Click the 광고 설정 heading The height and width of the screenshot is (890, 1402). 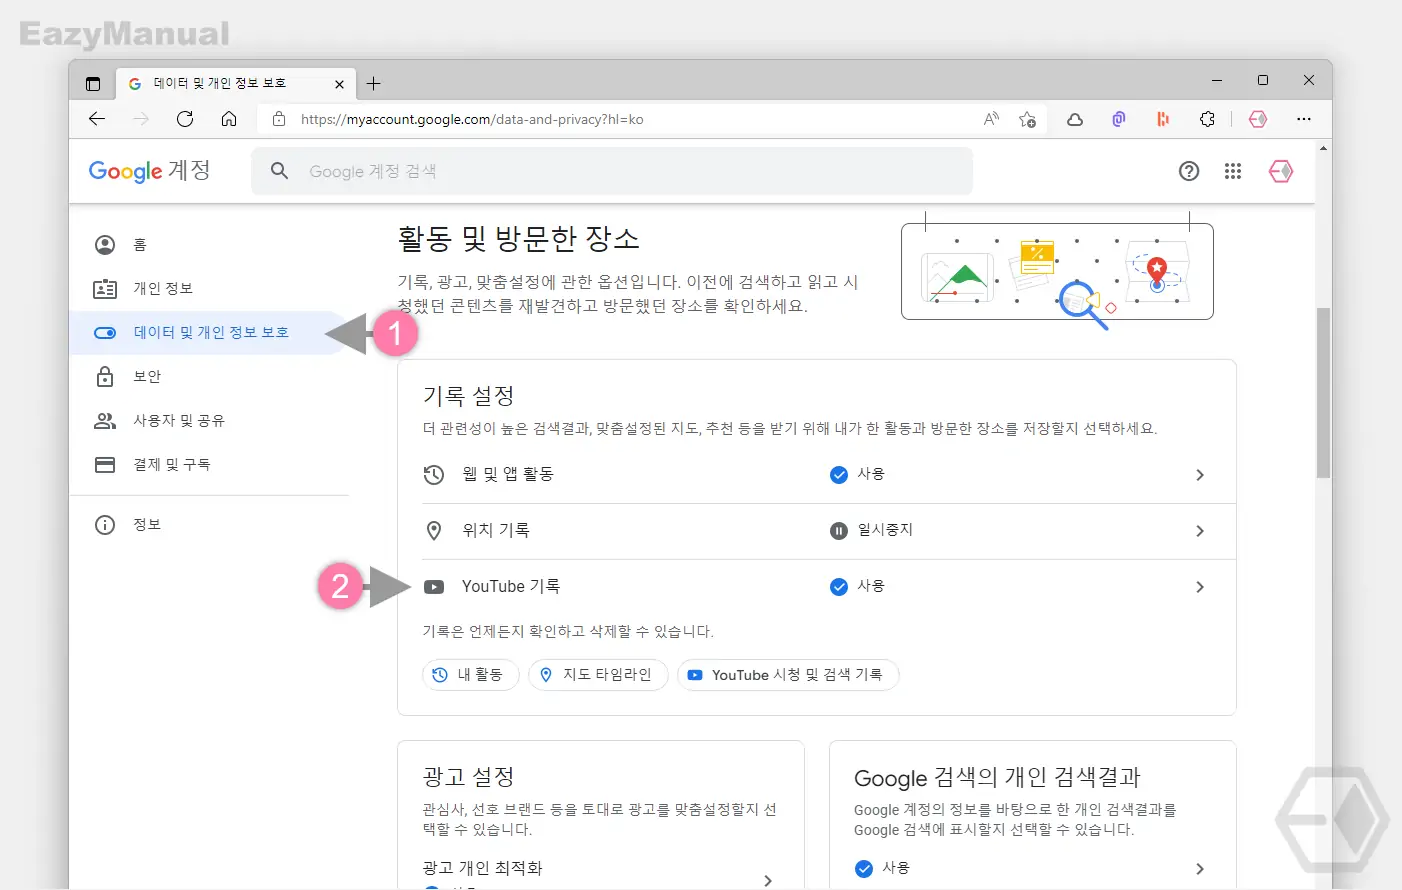click(468, 777)
